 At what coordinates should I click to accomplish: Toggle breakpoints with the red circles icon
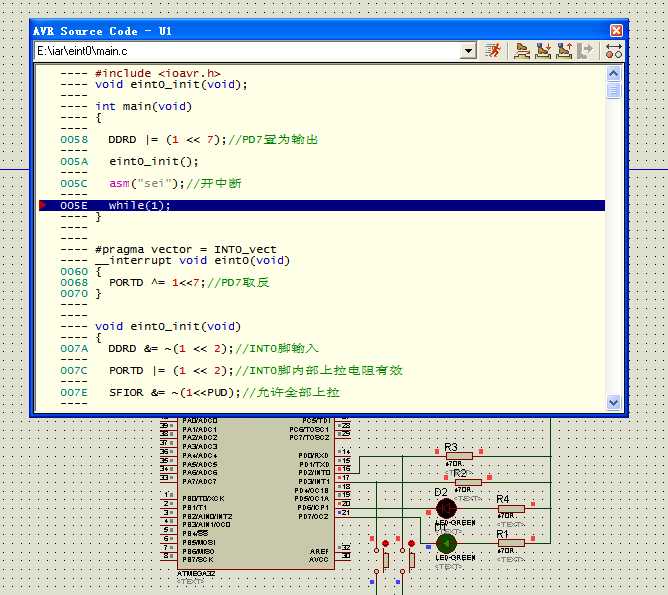(x=614, y=50)
